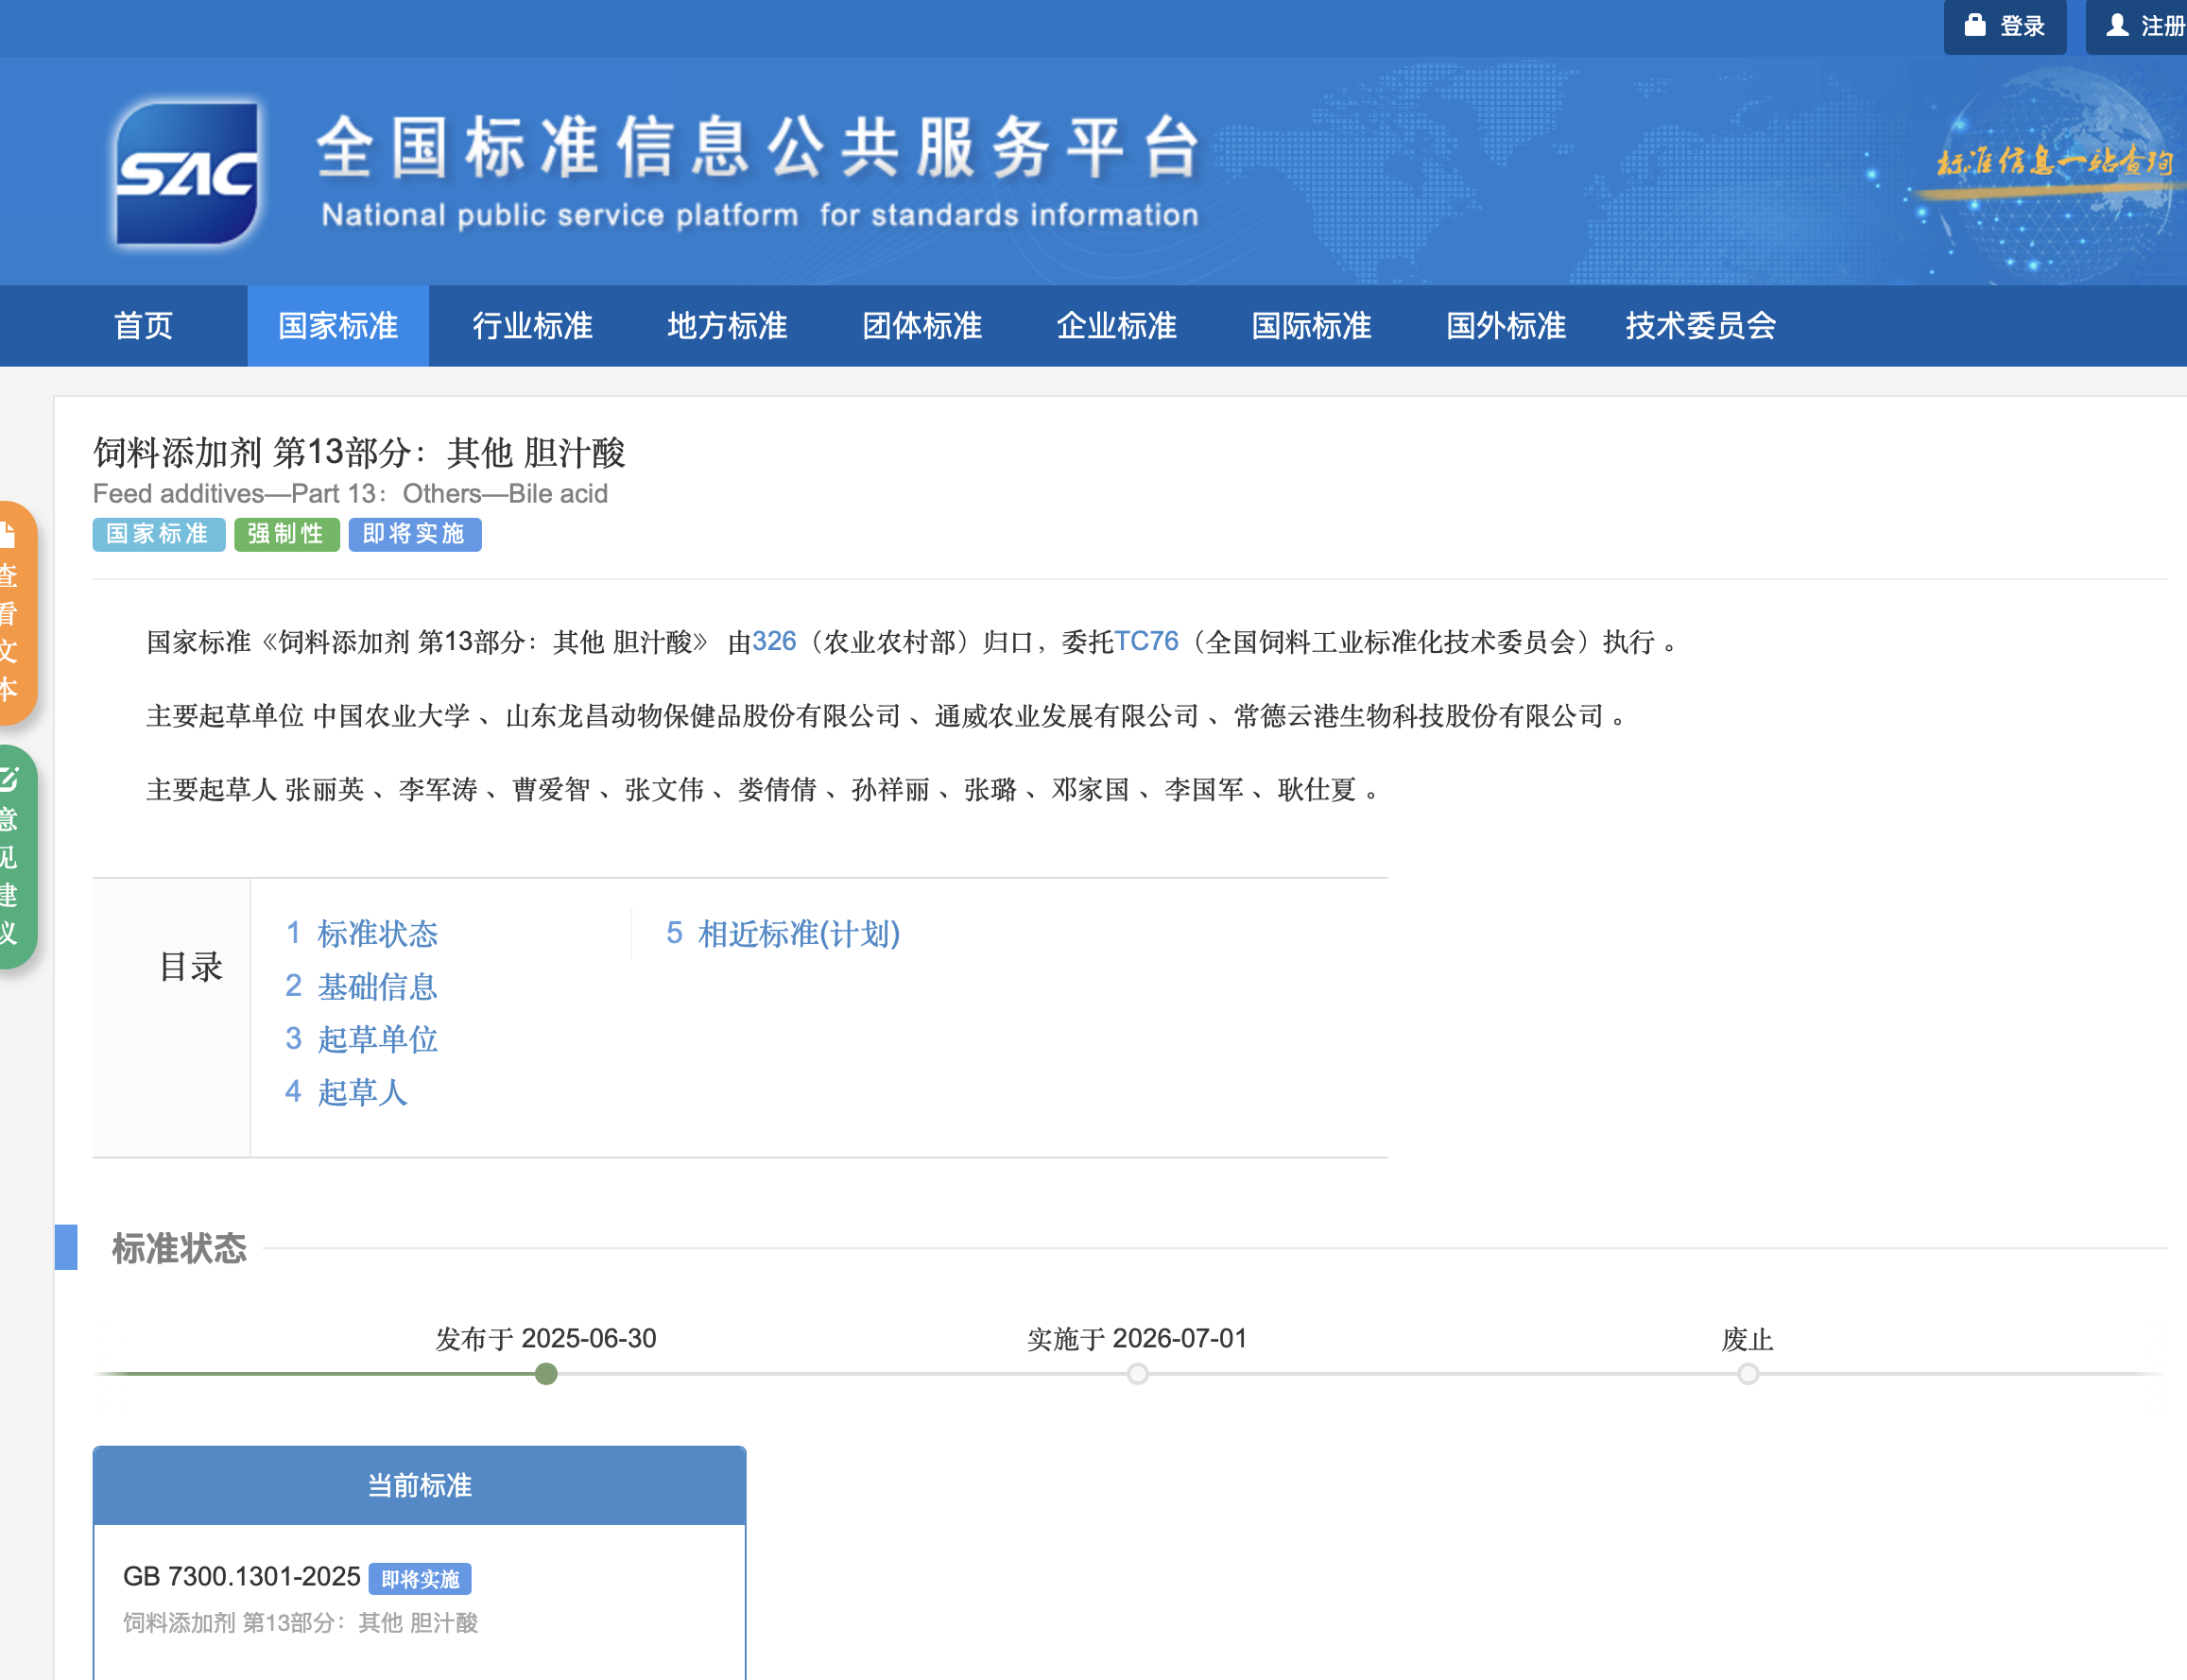Open the 326 department link

tap(773, 641)
